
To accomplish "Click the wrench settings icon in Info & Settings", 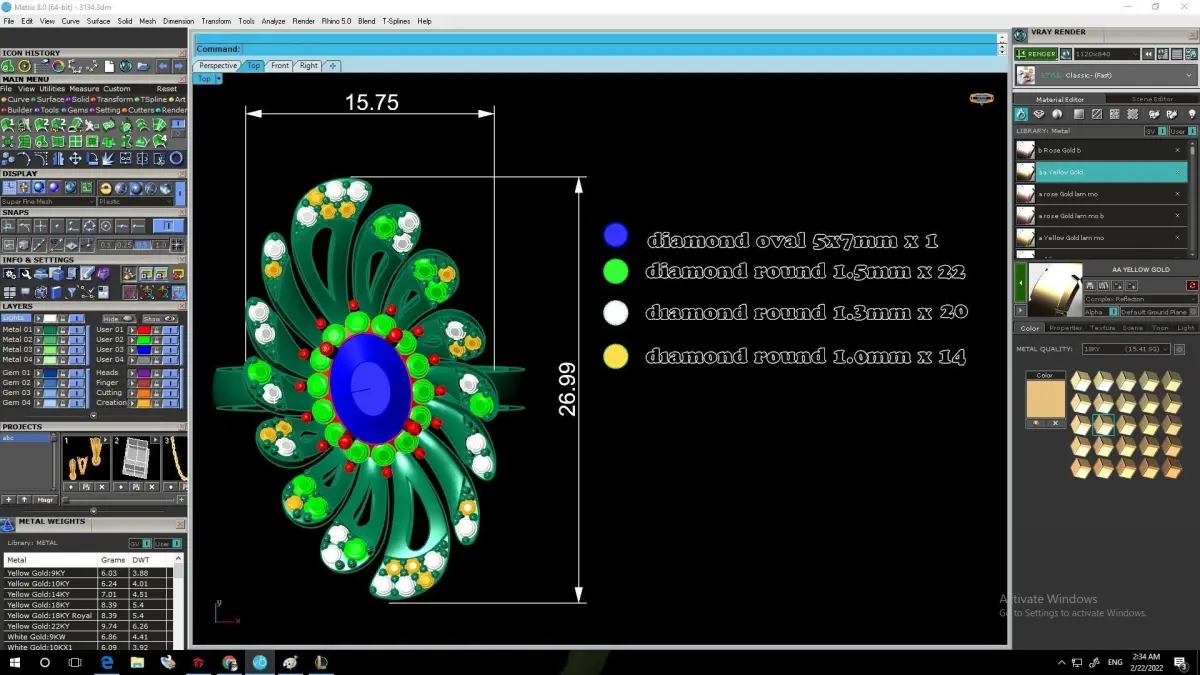I will pos(25,273).
